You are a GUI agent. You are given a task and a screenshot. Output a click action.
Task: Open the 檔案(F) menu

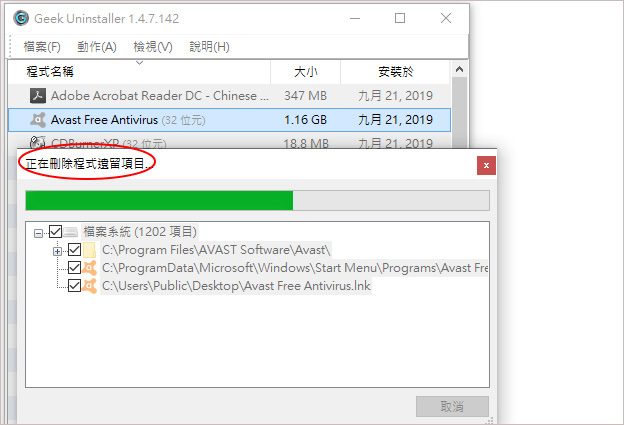(x=42, y=47)
